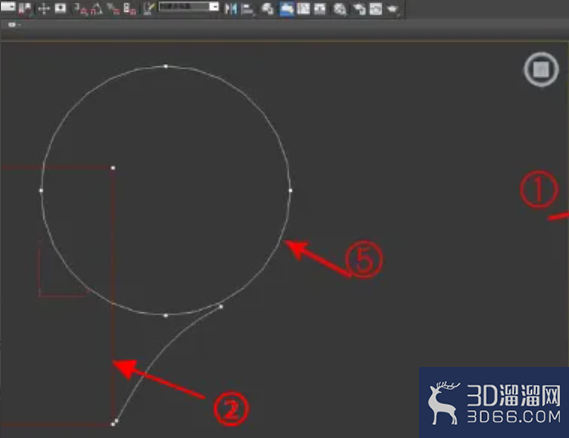The width and height of the screenshot is (569, 438).
Task: Select the circle's left-side vertex
Action: coord(41,191)
